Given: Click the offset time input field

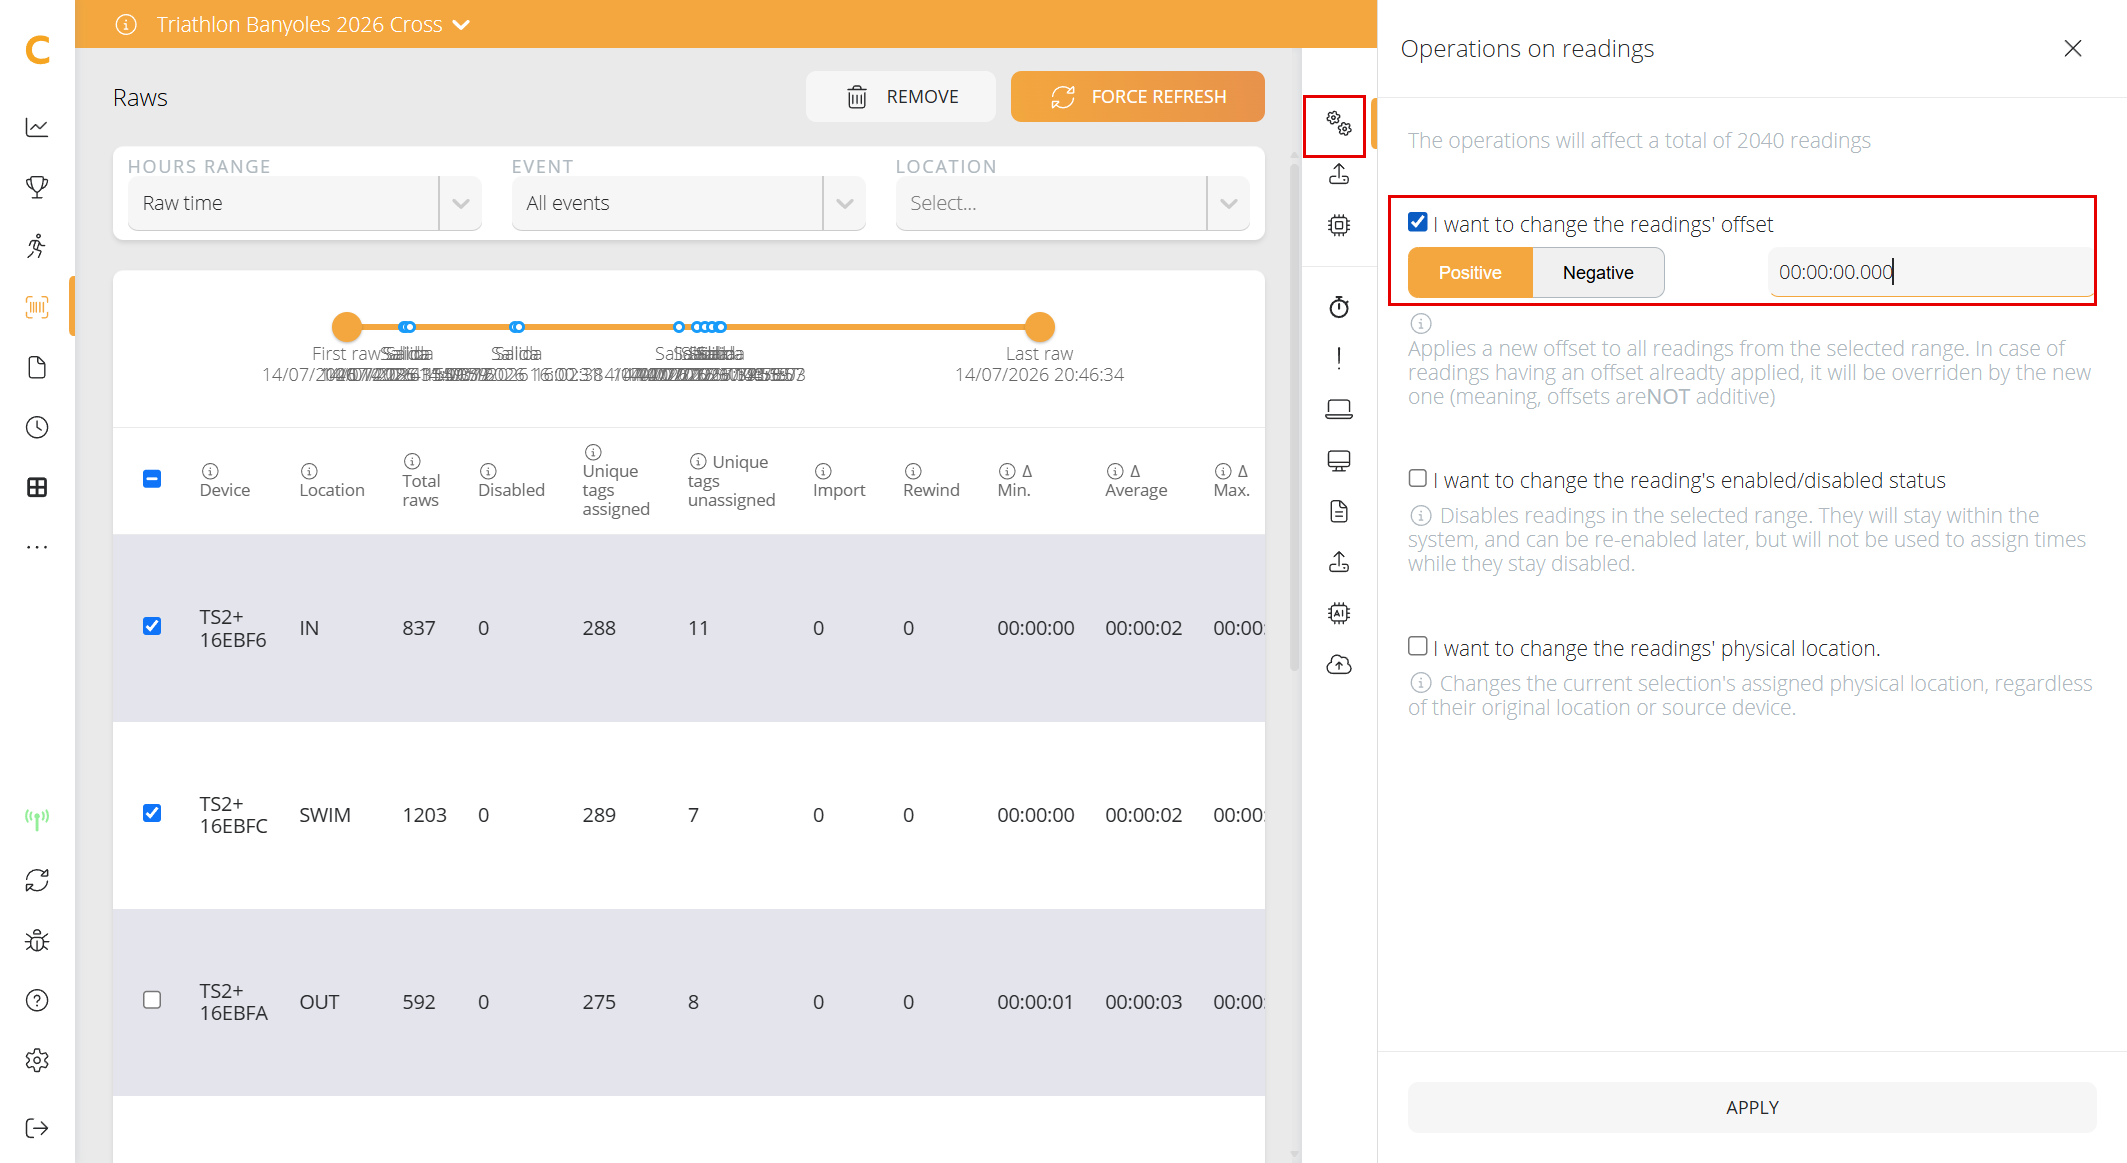Looking at the screenshot, I should click(x=1930, y=272).
